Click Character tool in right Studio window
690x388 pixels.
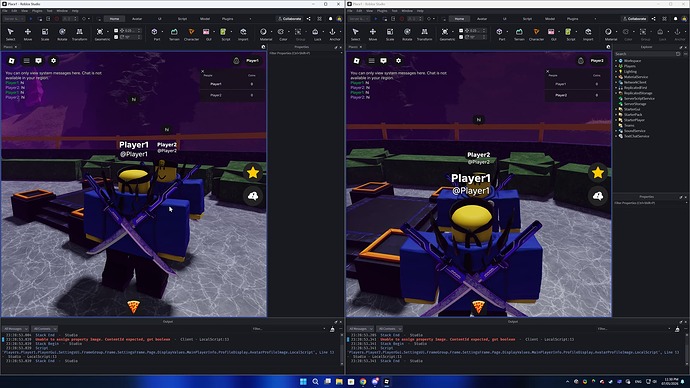pyautogui.click(x=536, y=34)
